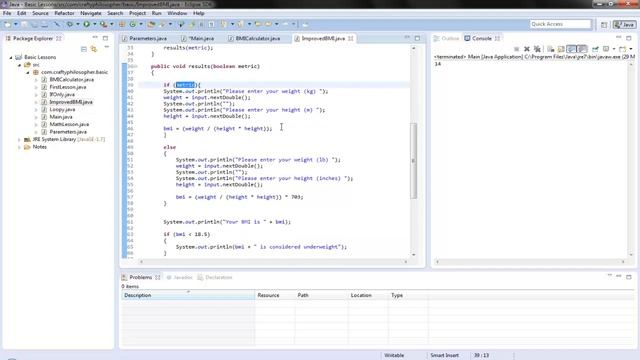Viewport: 640px width, 360px height.
Task: Click the Location column header
Action: 368,295
